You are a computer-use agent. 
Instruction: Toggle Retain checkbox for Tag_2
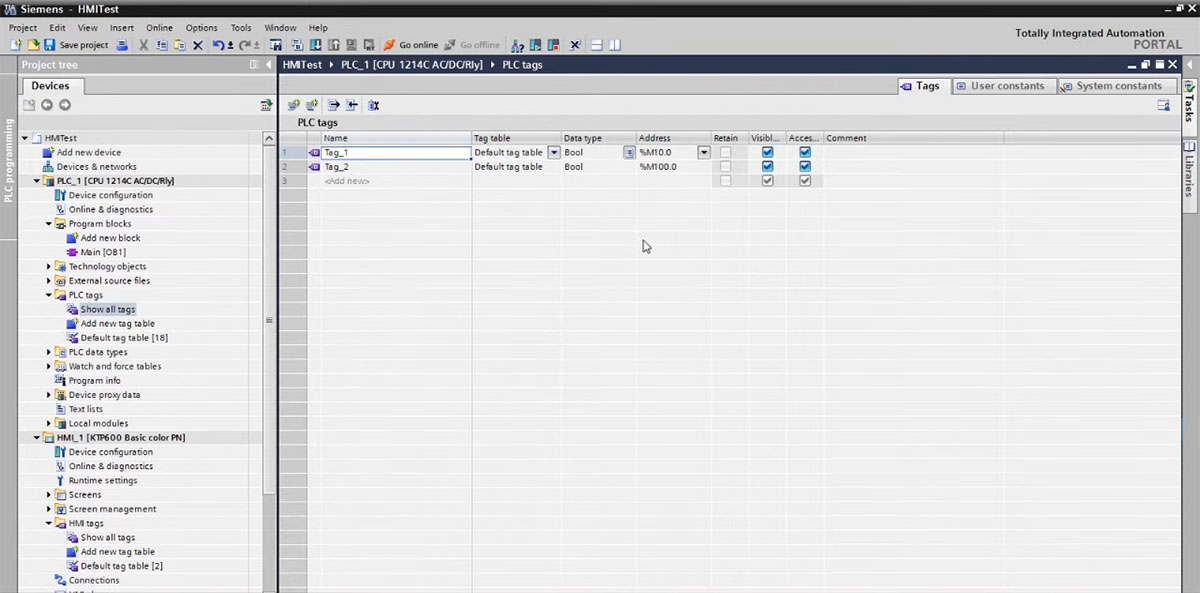pyautogui.click(x=726, y=167)
